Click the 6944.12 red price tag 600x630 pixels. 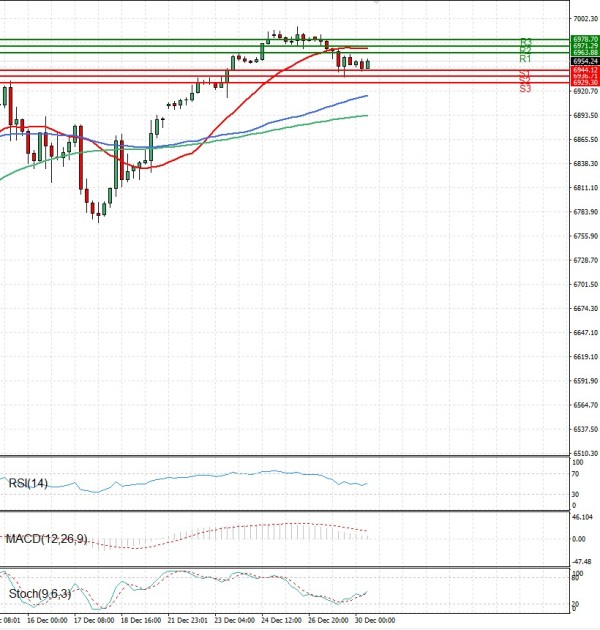(585, 69)
